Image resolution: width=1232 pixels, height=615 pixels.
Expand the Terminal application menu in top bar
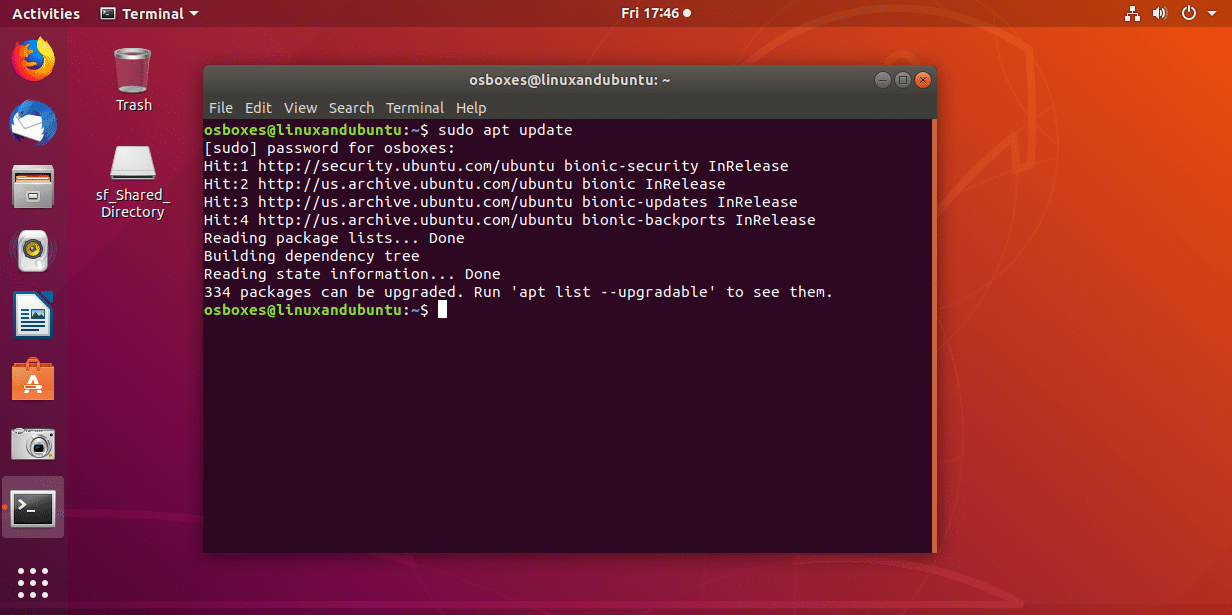pos(148,13)
